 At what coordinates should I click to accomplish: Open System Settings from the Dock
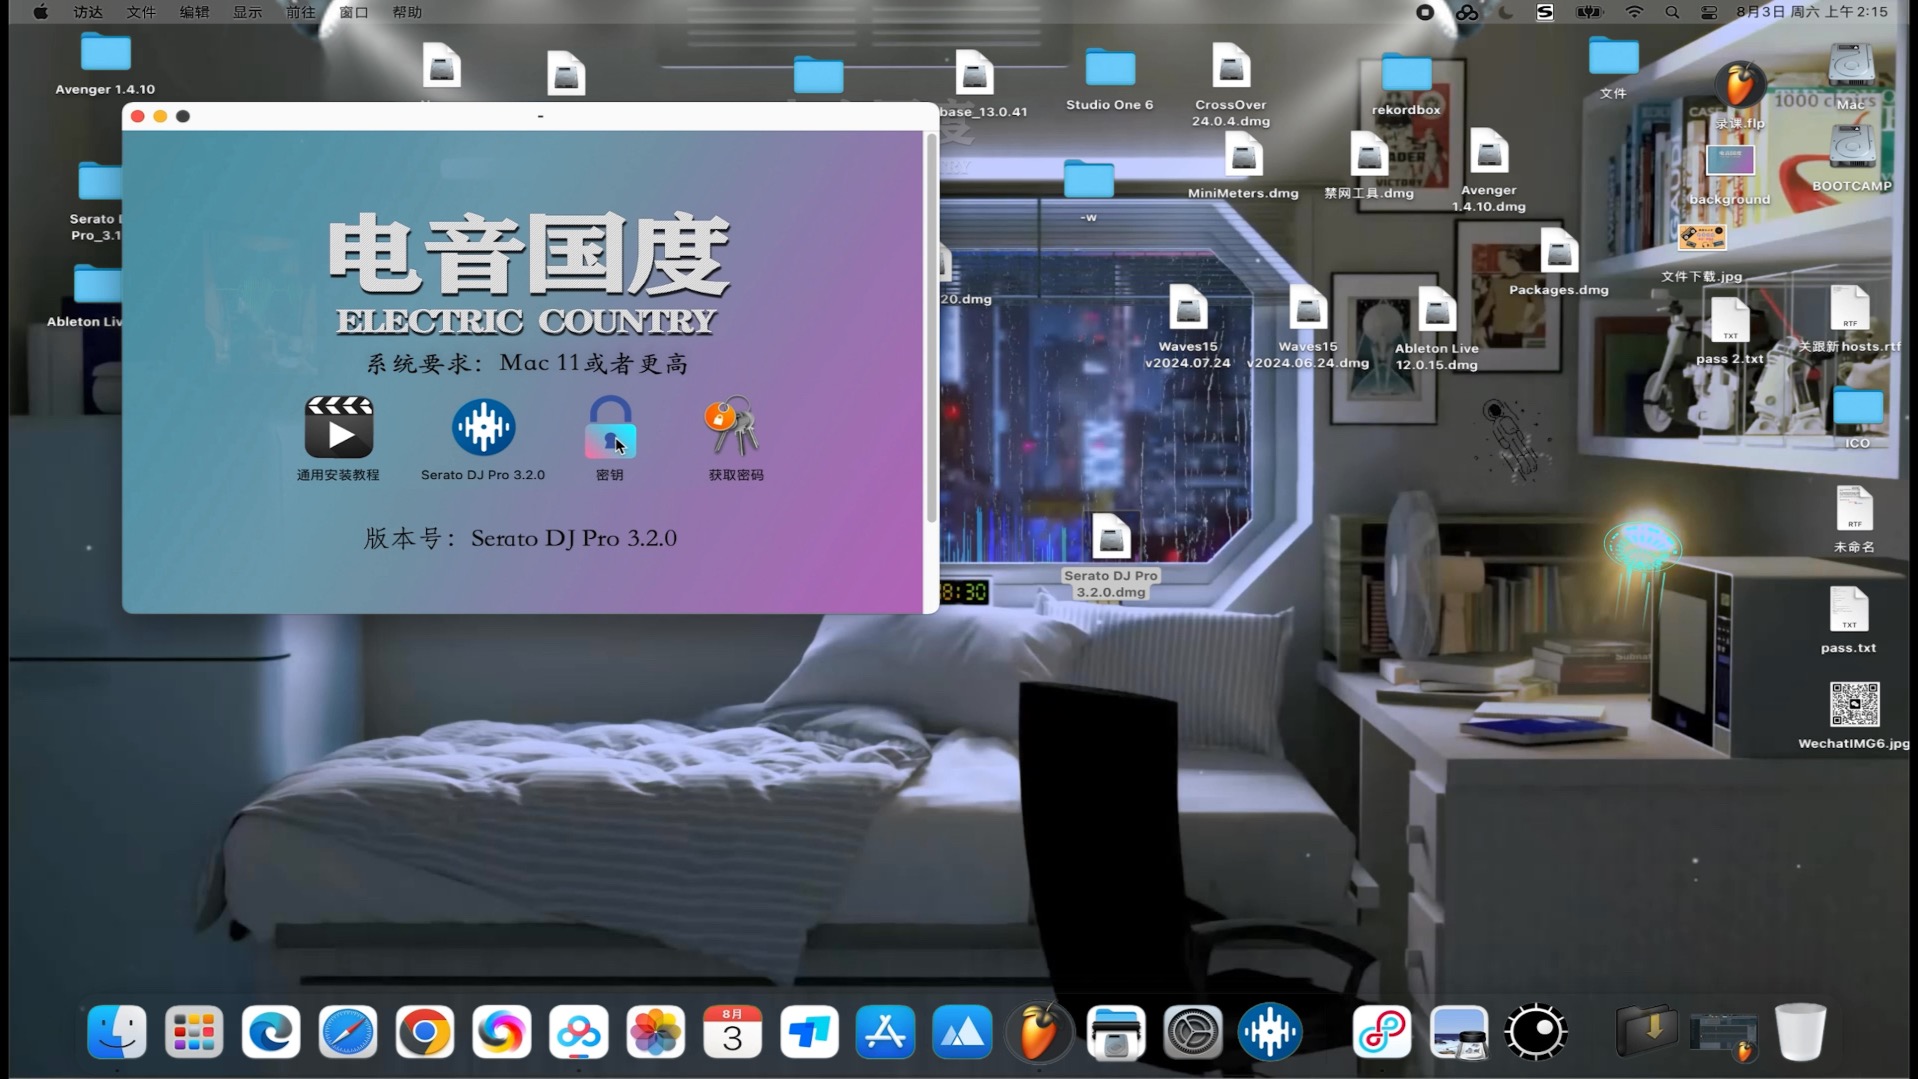coord(1193,1032)
